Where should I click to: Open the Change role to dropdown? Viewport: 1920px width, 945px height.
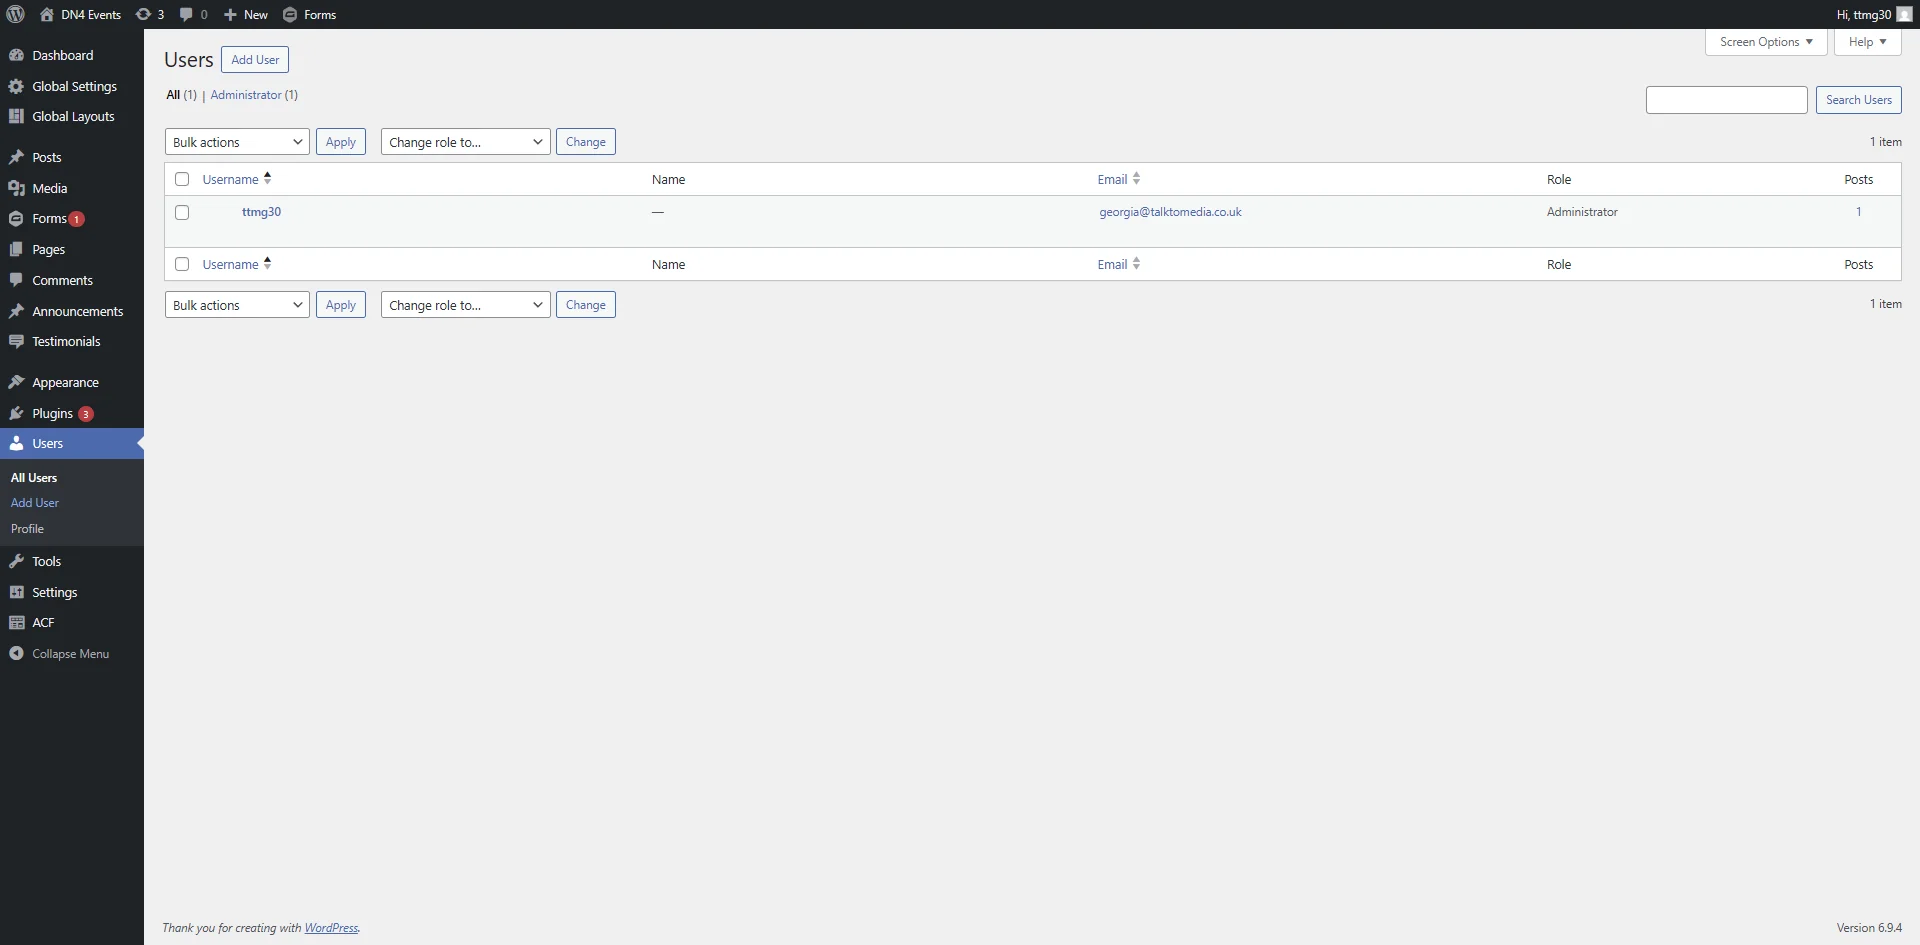coord(464,141)
